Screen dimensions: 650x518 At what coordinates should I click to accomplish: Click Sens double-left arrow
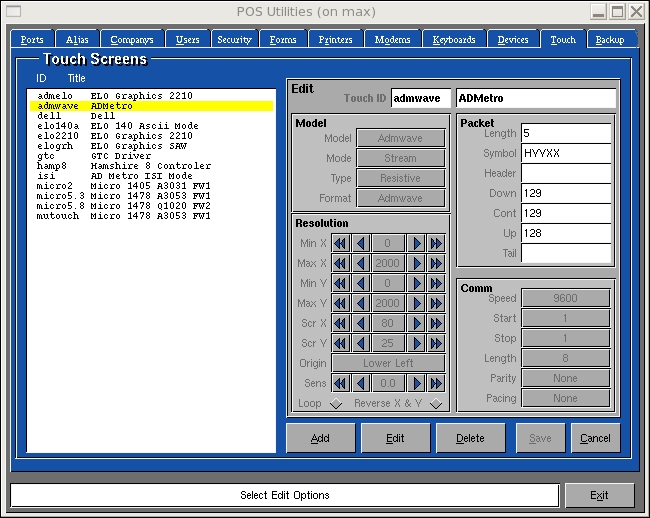341,383
